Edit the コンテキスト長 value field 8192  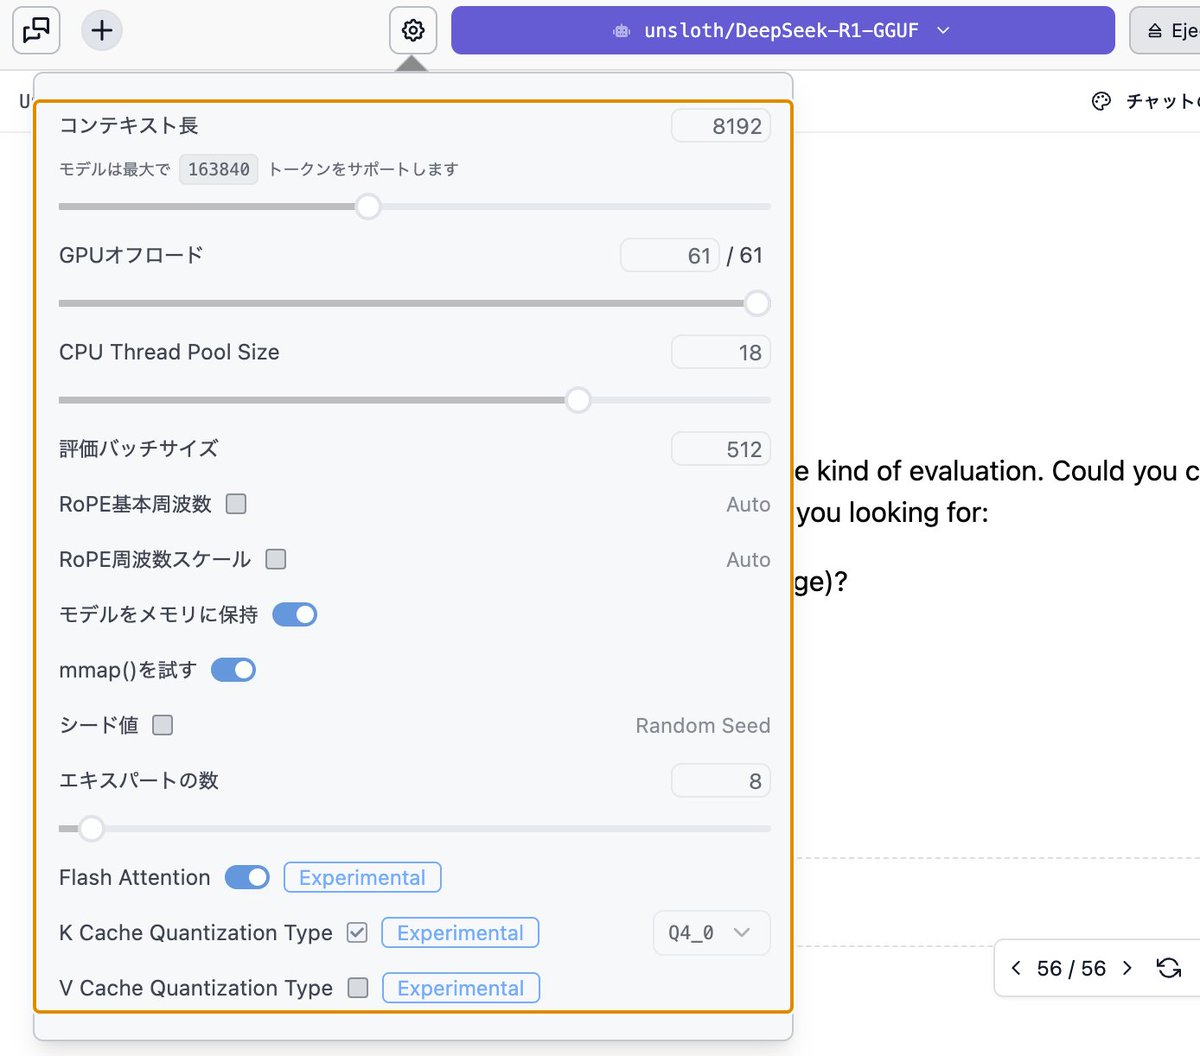721,126
